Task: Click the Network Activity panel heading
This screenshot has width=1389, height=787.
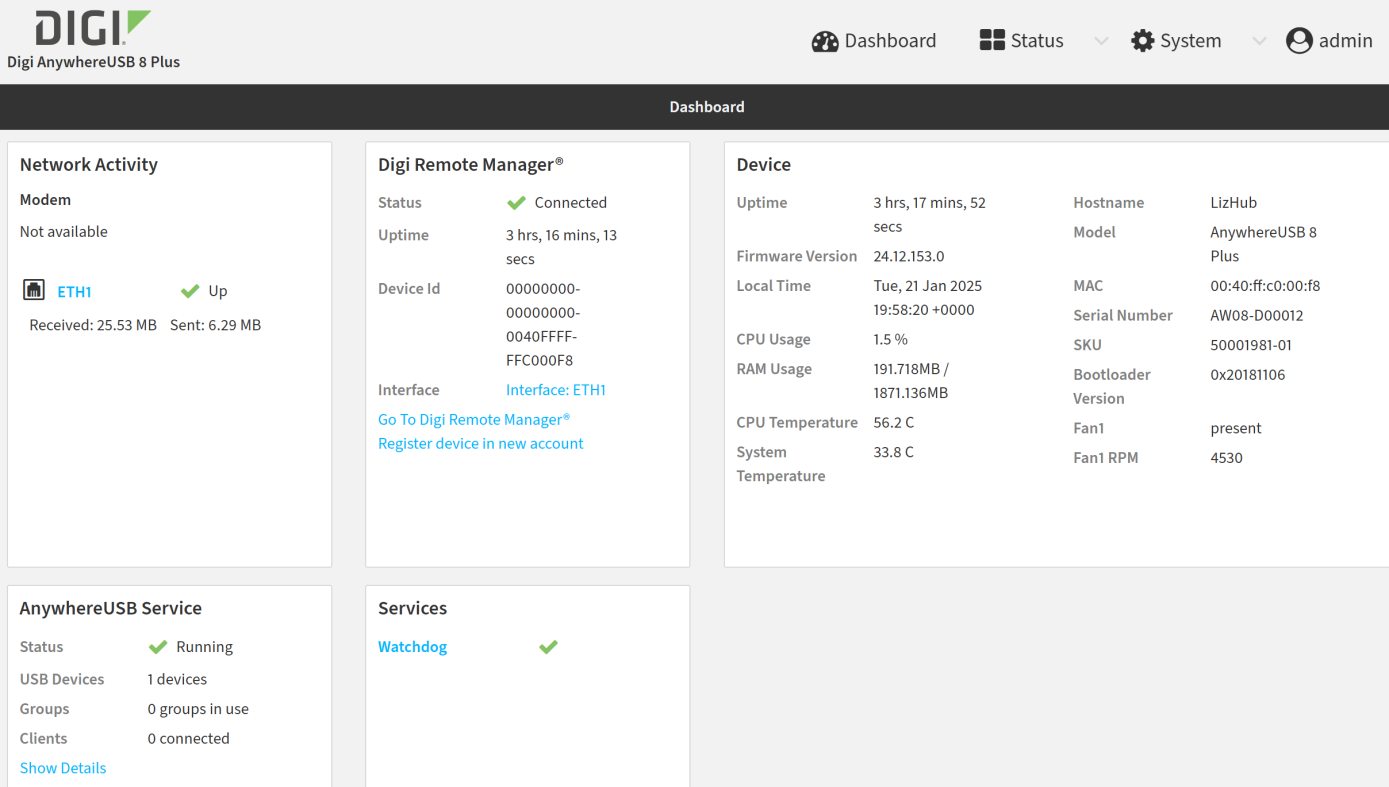Action: click(89, 165)
